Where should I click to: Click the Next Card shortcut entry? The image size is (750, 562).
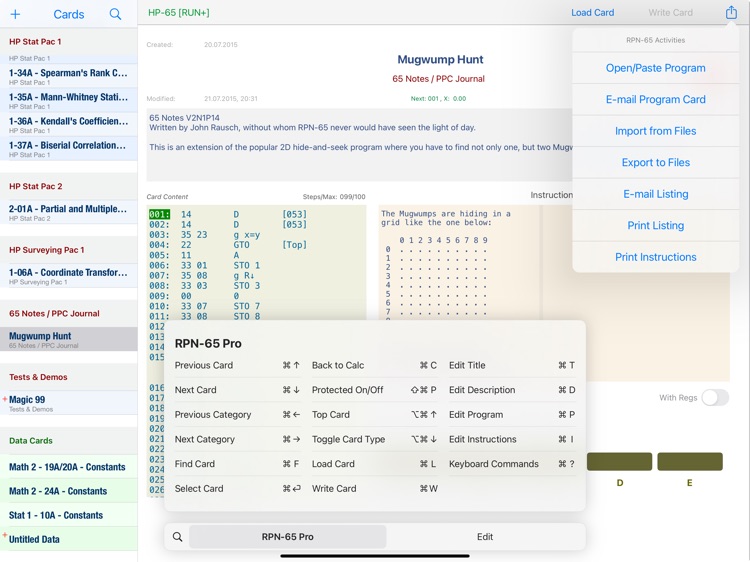[x=237, y=390]
